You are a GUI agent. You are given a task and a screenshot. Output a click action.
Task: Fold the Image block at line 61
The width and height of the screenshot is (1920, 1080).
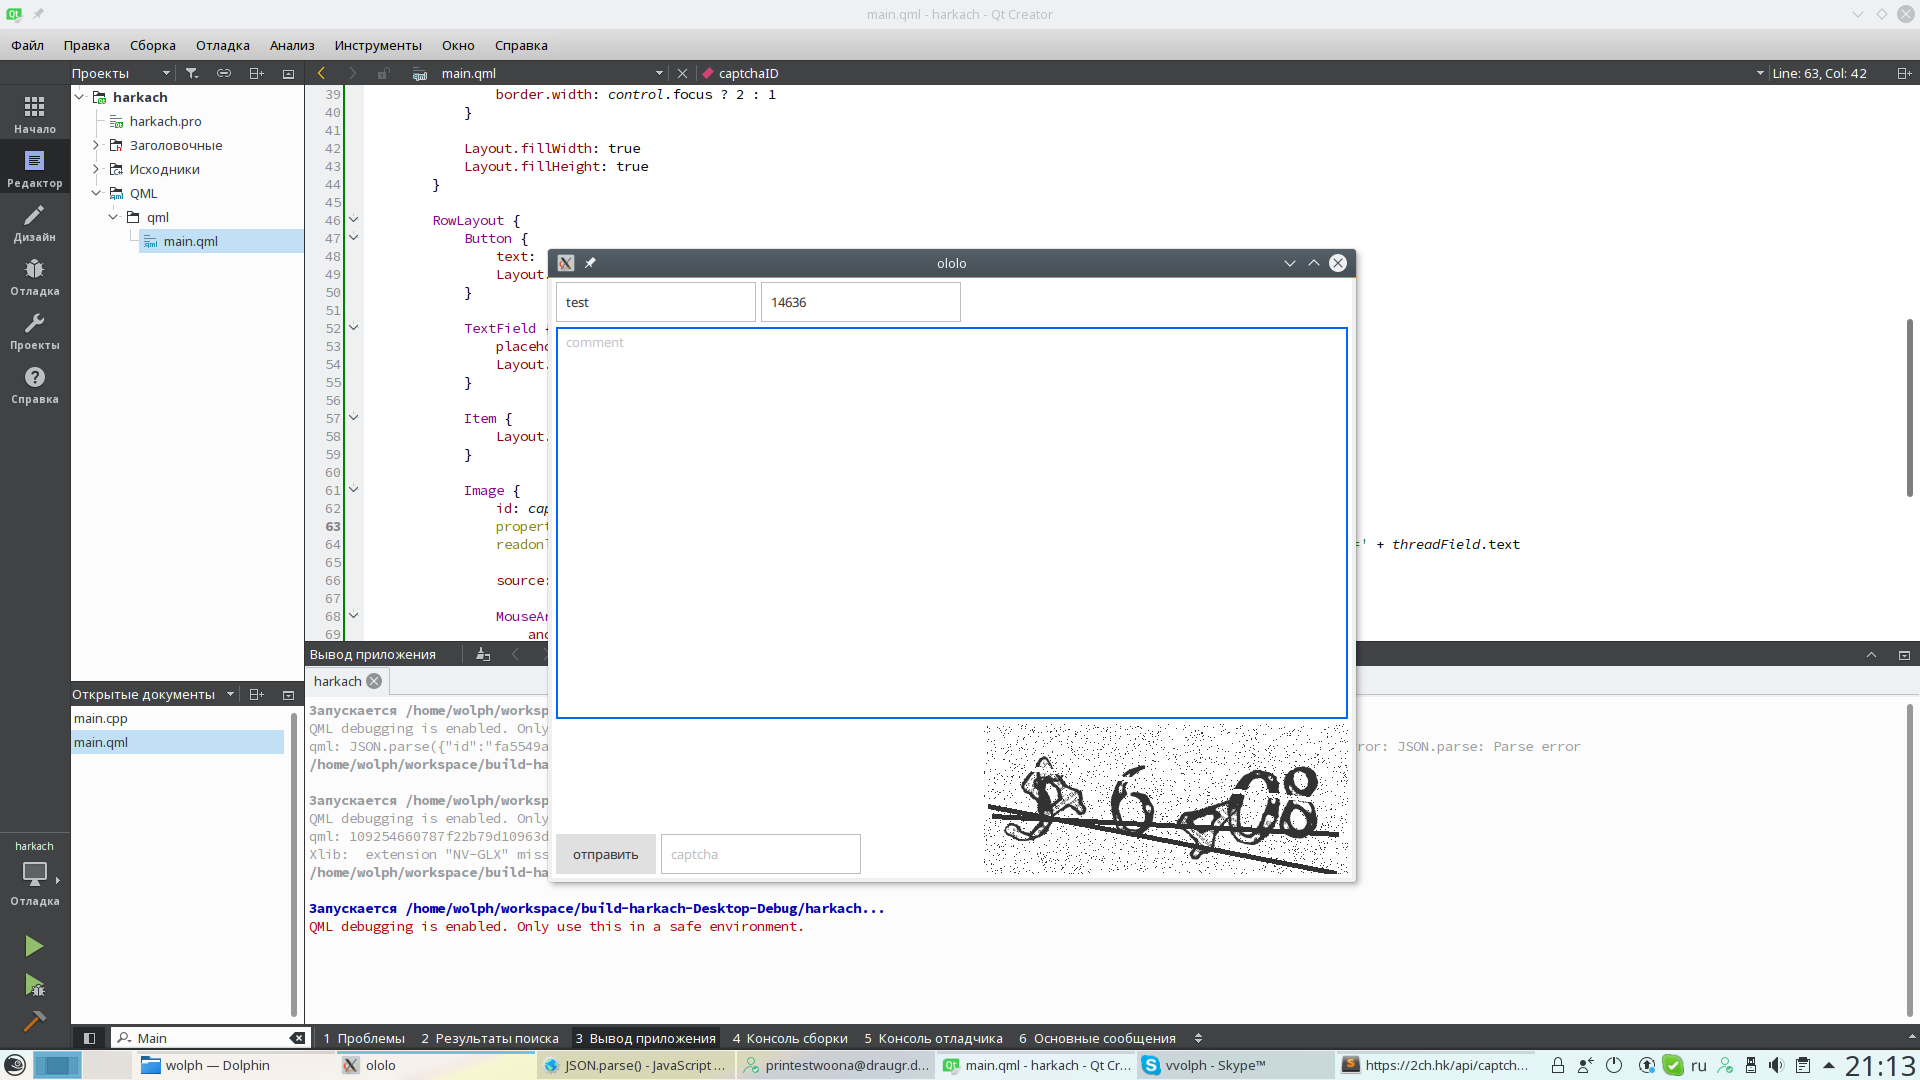pos(353,490)
